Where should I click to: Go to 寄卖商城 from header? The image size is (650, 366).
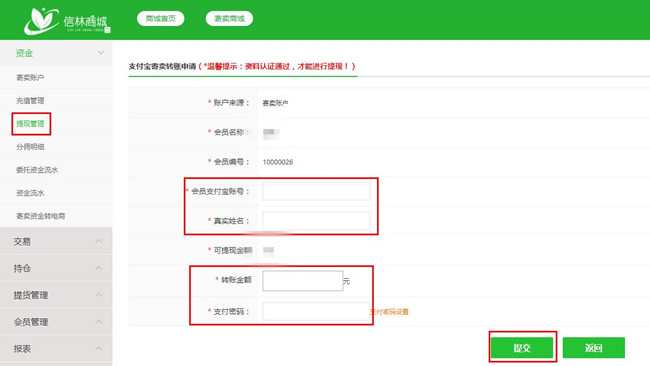[229, 19]
